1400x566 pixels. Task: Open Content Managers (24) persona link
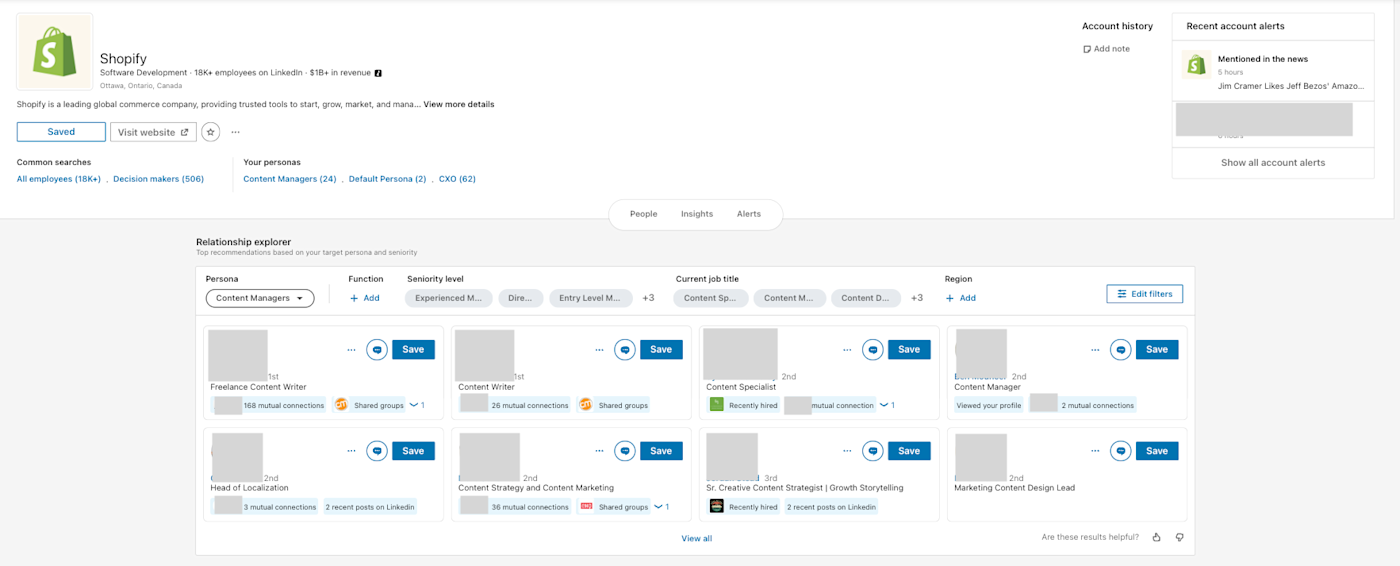click(x=290, y=179)
